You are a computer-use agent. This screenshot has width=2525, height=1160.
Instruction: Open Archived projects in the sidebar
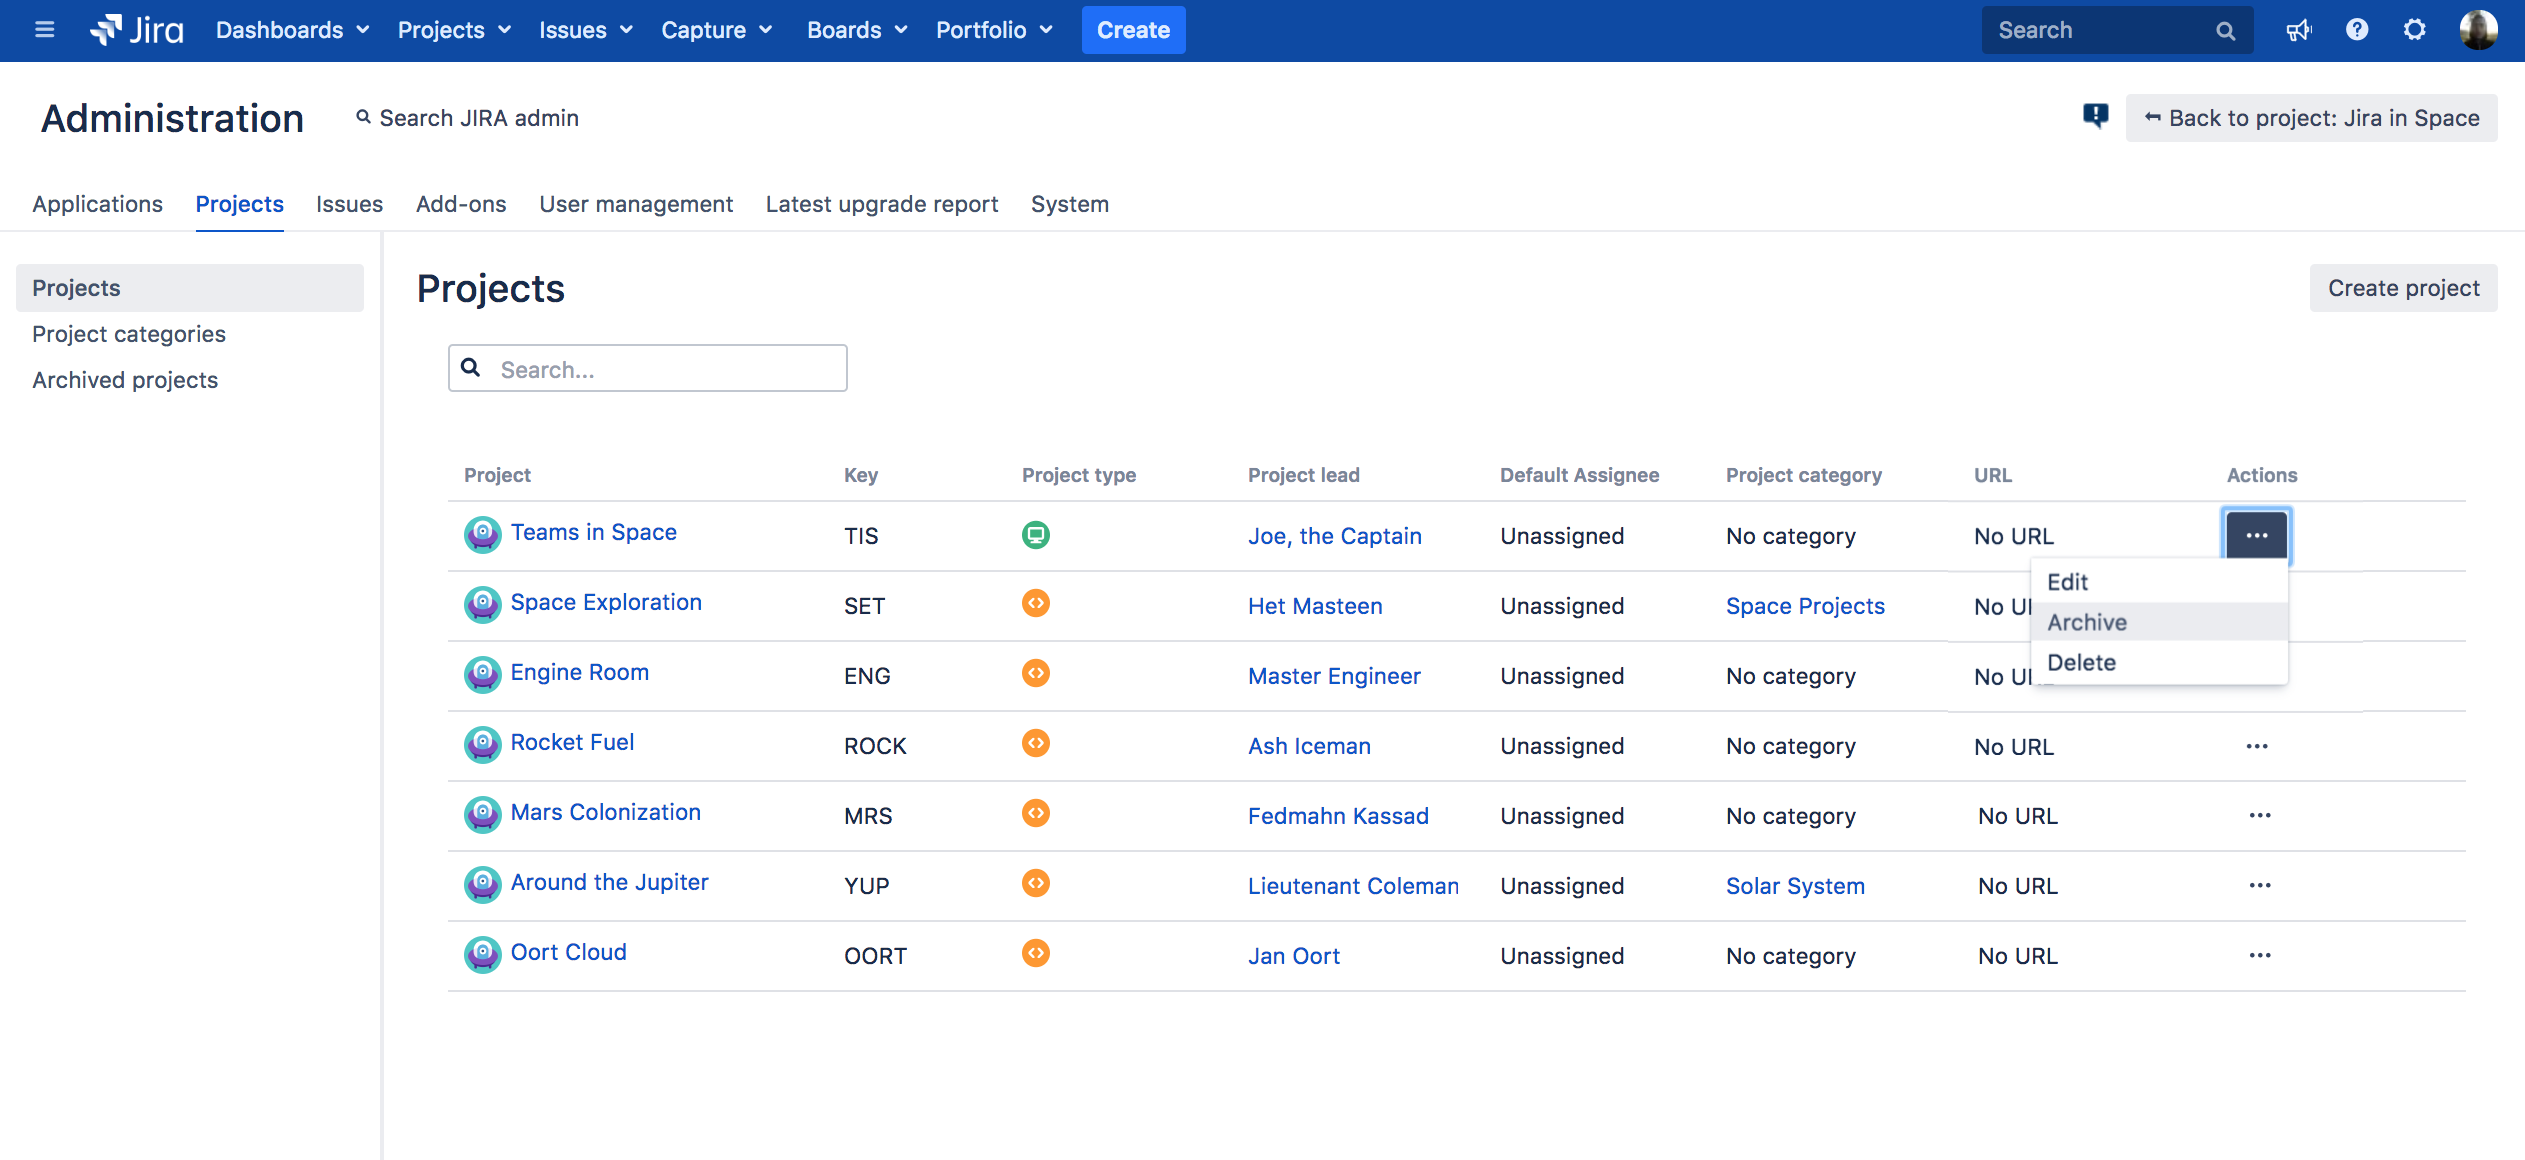point(125,380)
